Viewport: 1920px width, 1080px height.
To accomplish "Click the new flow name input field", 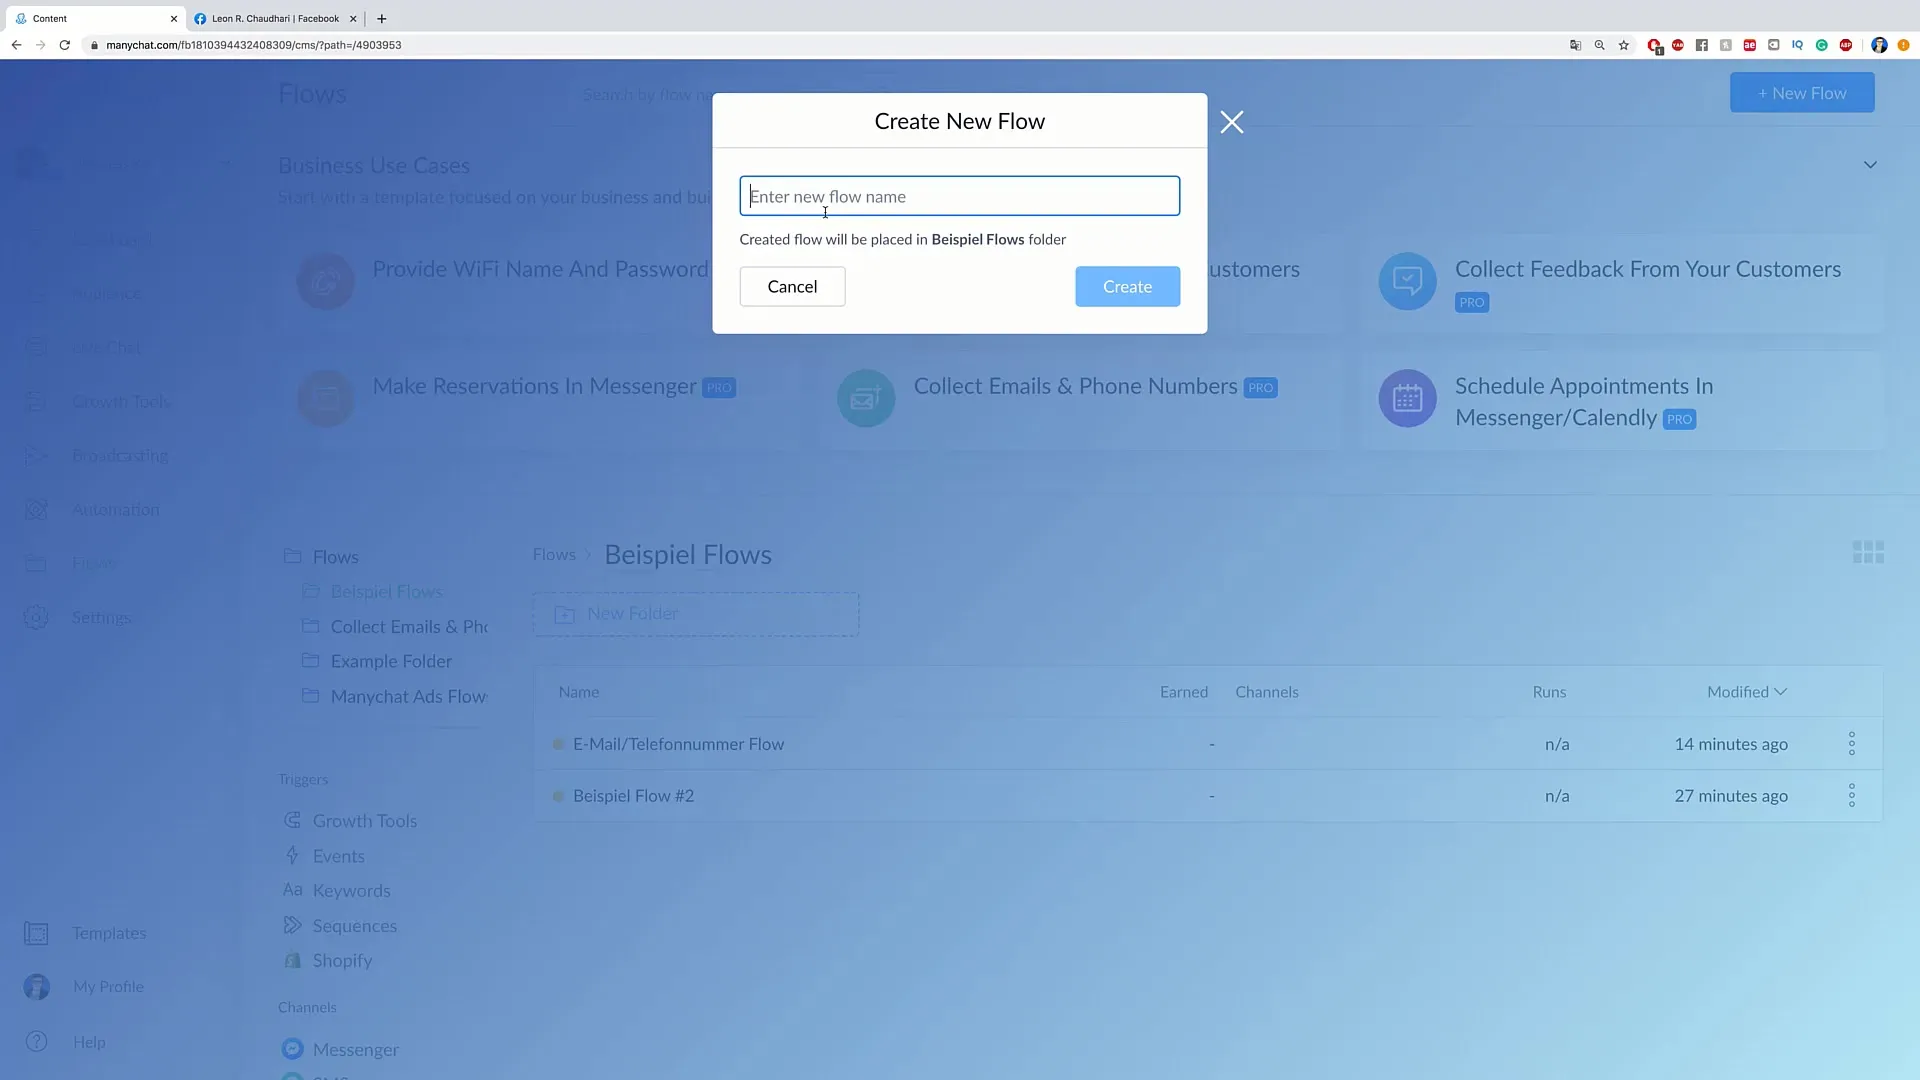I will point(959,196).
